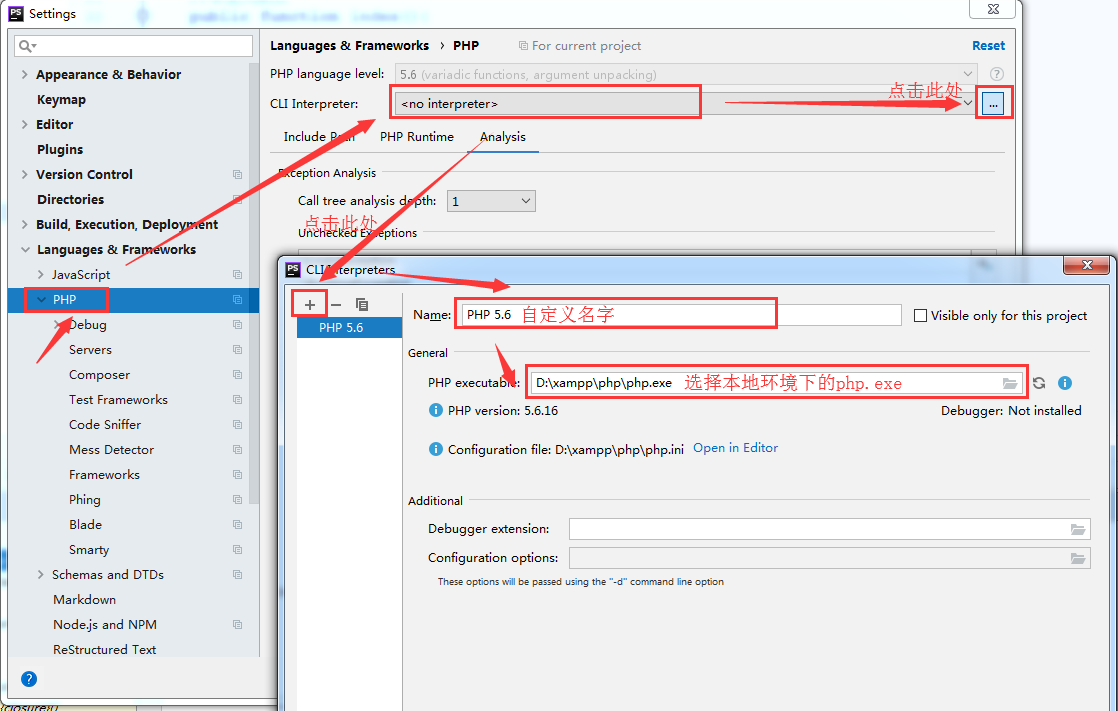Expand Schemas and DTDs node
Screen dimensions: 1118x711
coord(41,574)
